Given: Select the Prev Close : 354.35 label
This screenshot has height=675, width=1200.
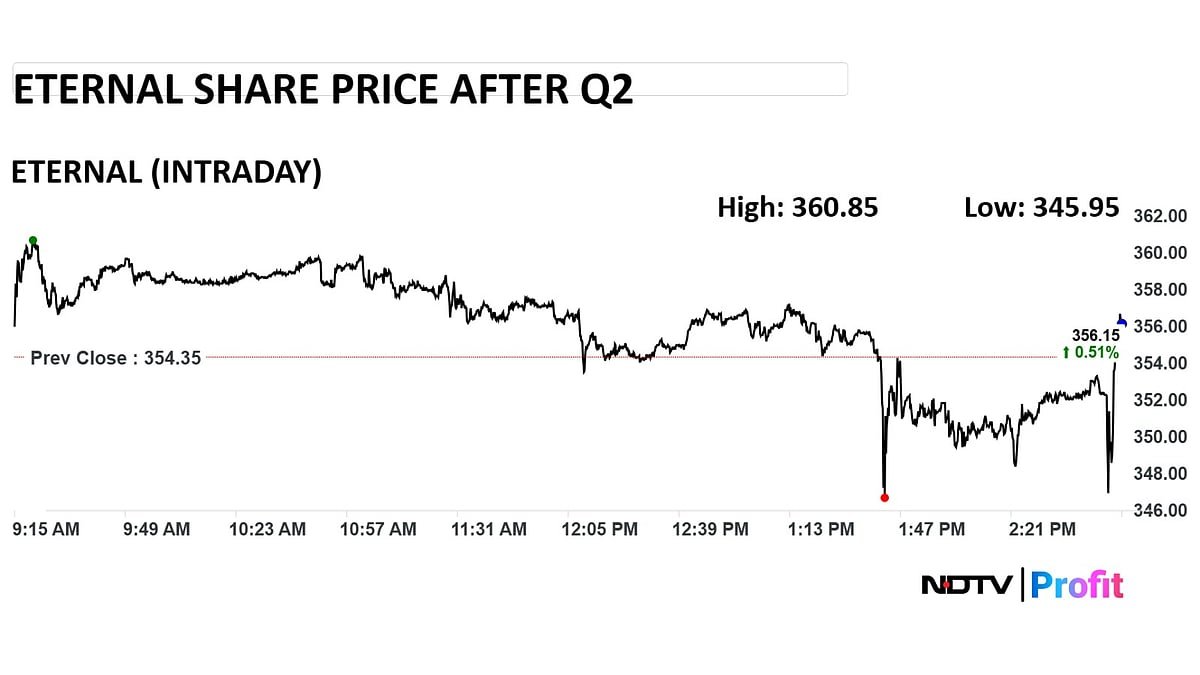Looking at the screenshot, I should click(x=115, y=357).
